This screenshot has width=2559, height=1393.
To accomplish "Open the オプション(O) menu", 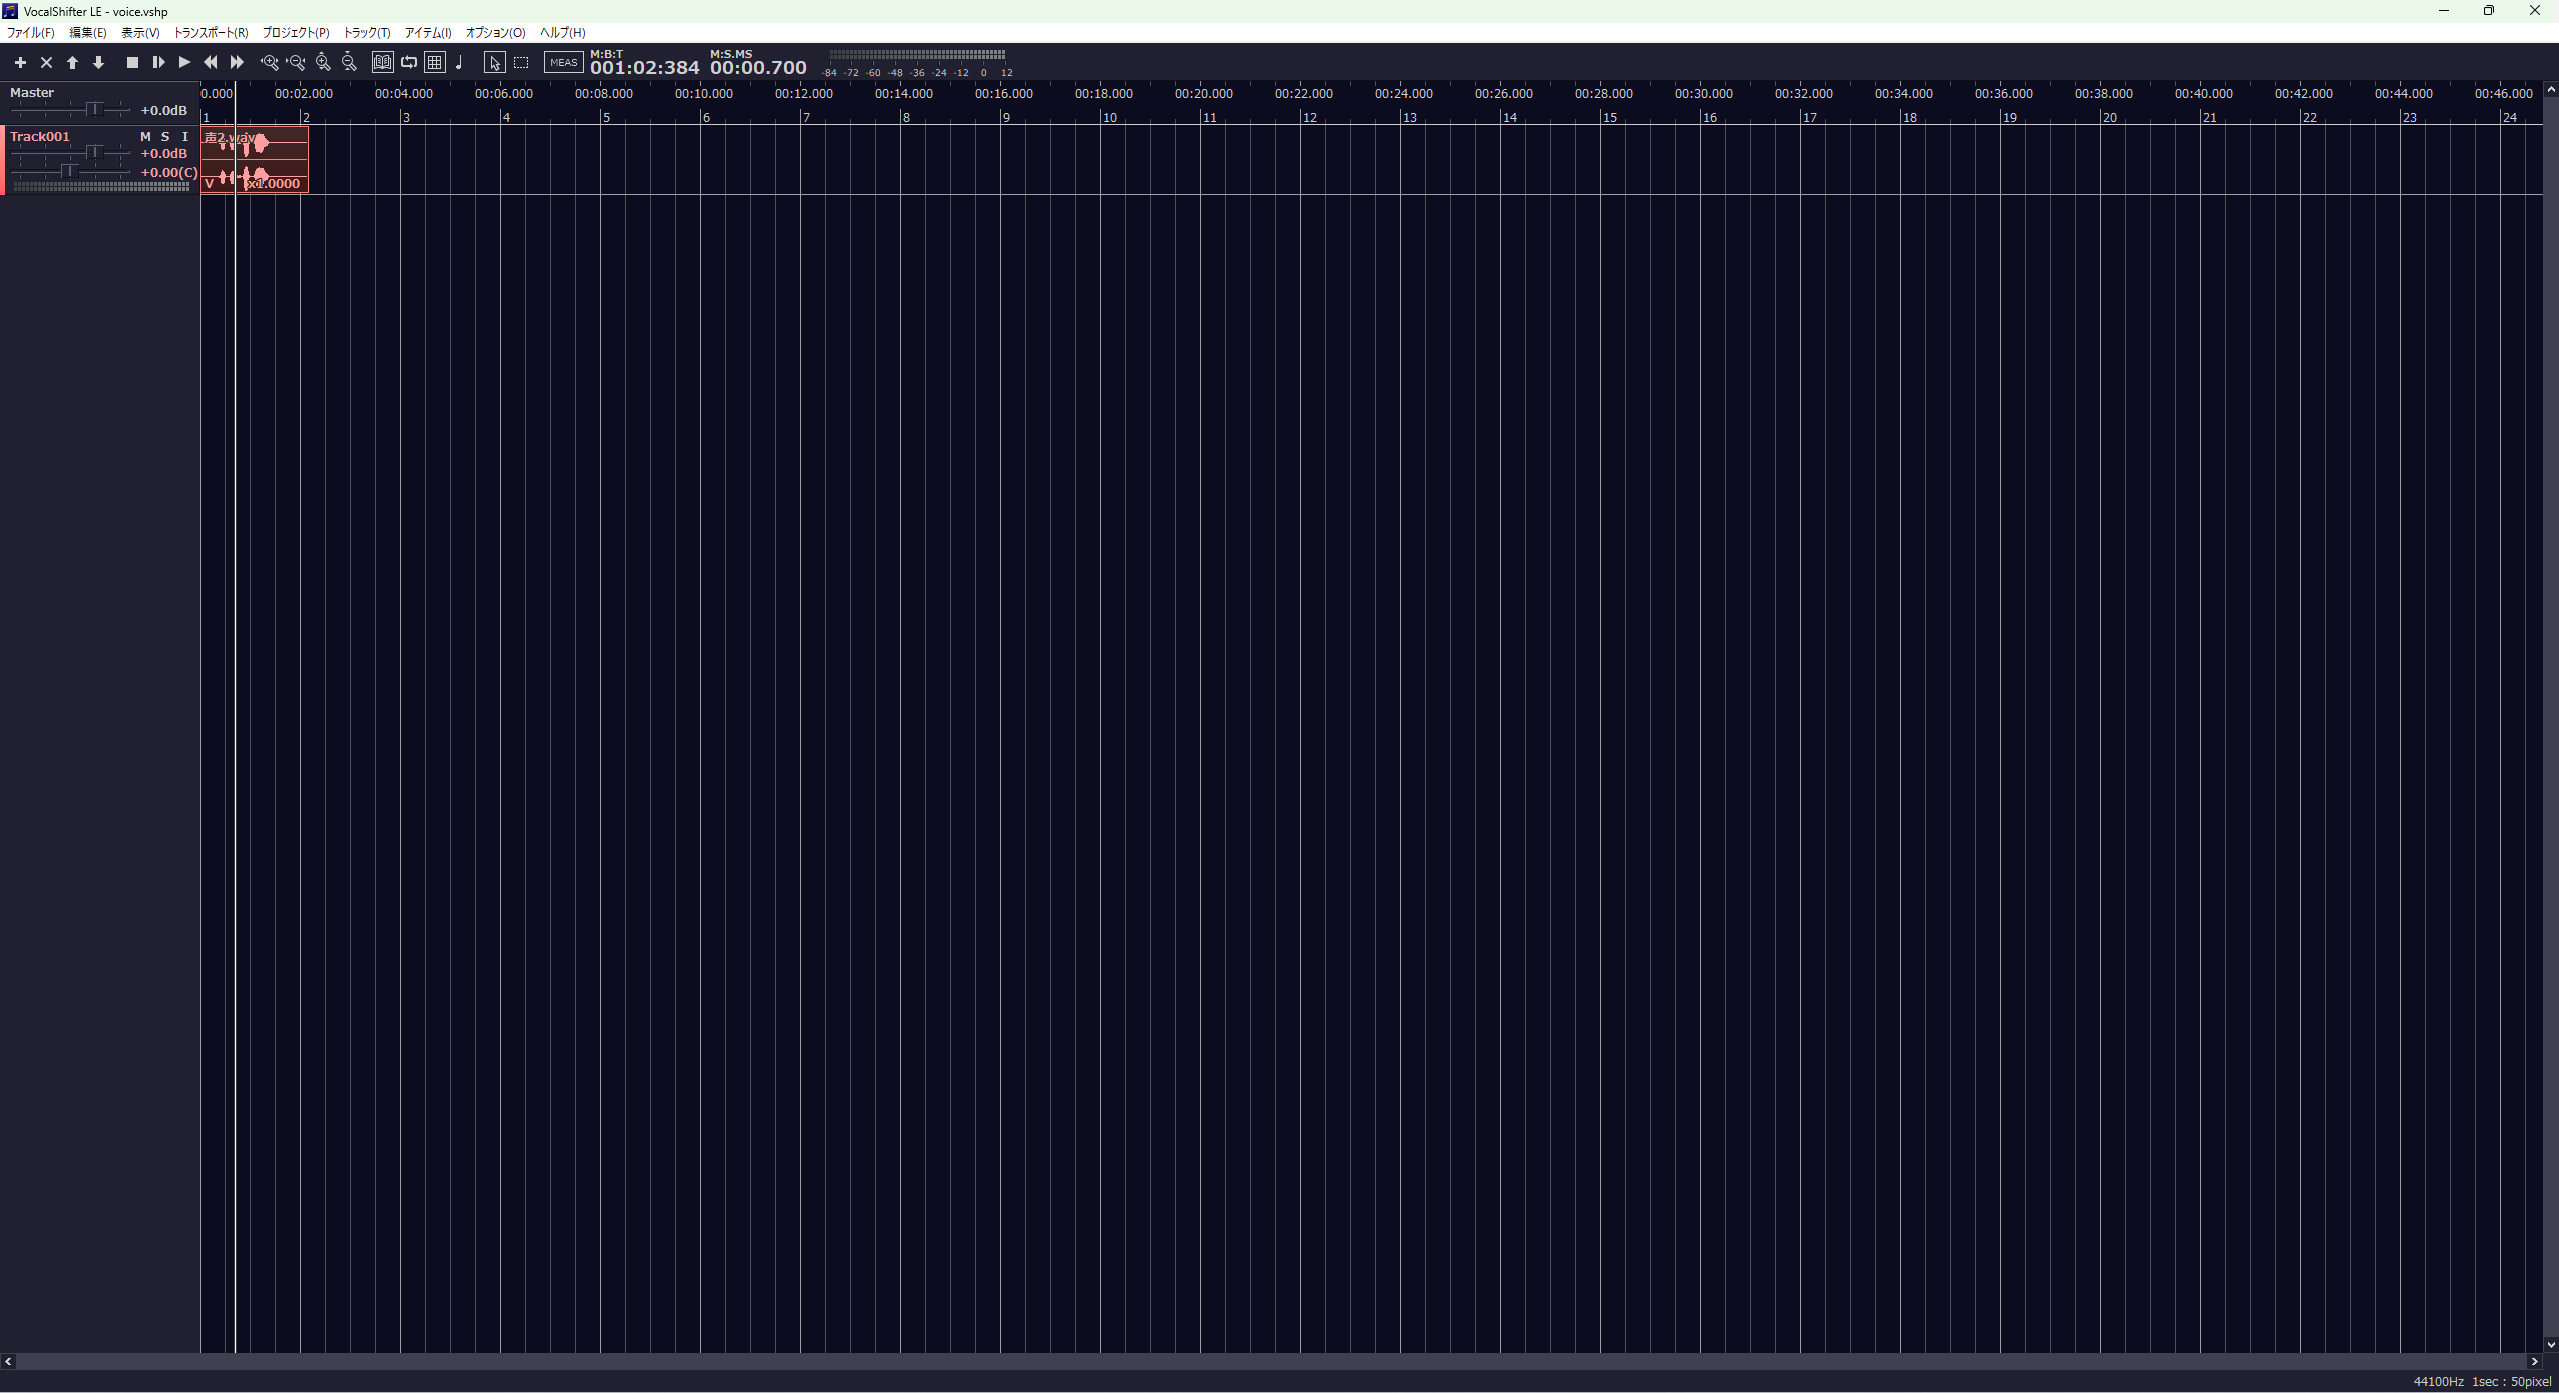I will tap(495, 33).
